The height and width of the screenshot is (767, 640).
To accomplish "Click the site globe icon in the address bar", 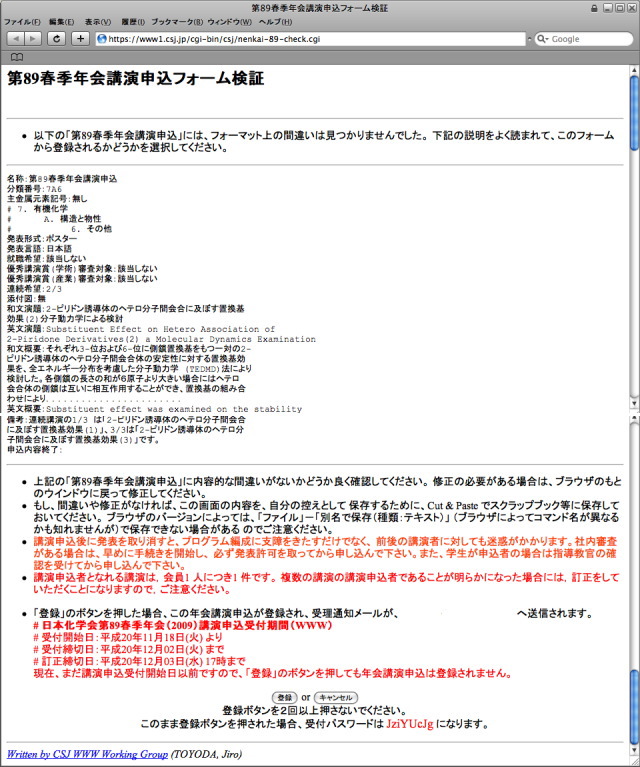I will point(103,39).
